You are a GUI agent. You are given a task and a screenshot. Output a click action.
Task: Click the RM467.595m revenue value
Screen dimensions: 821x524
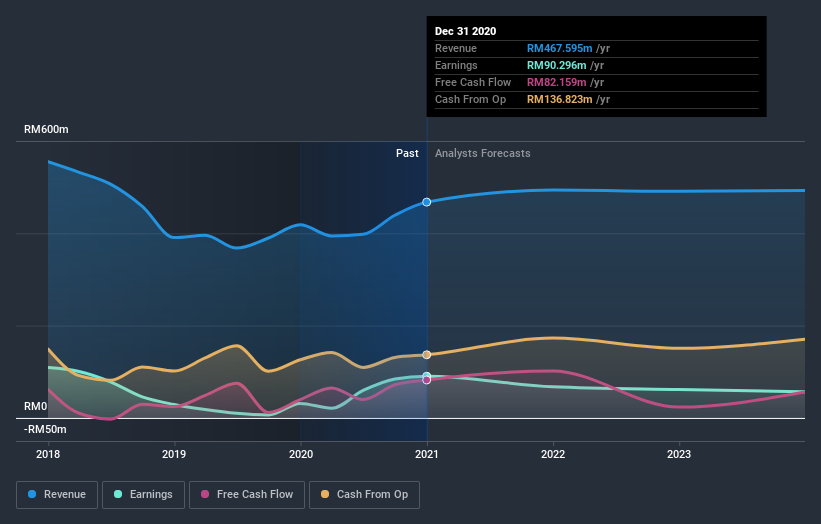pyautogui.click(x=559, y=48)
